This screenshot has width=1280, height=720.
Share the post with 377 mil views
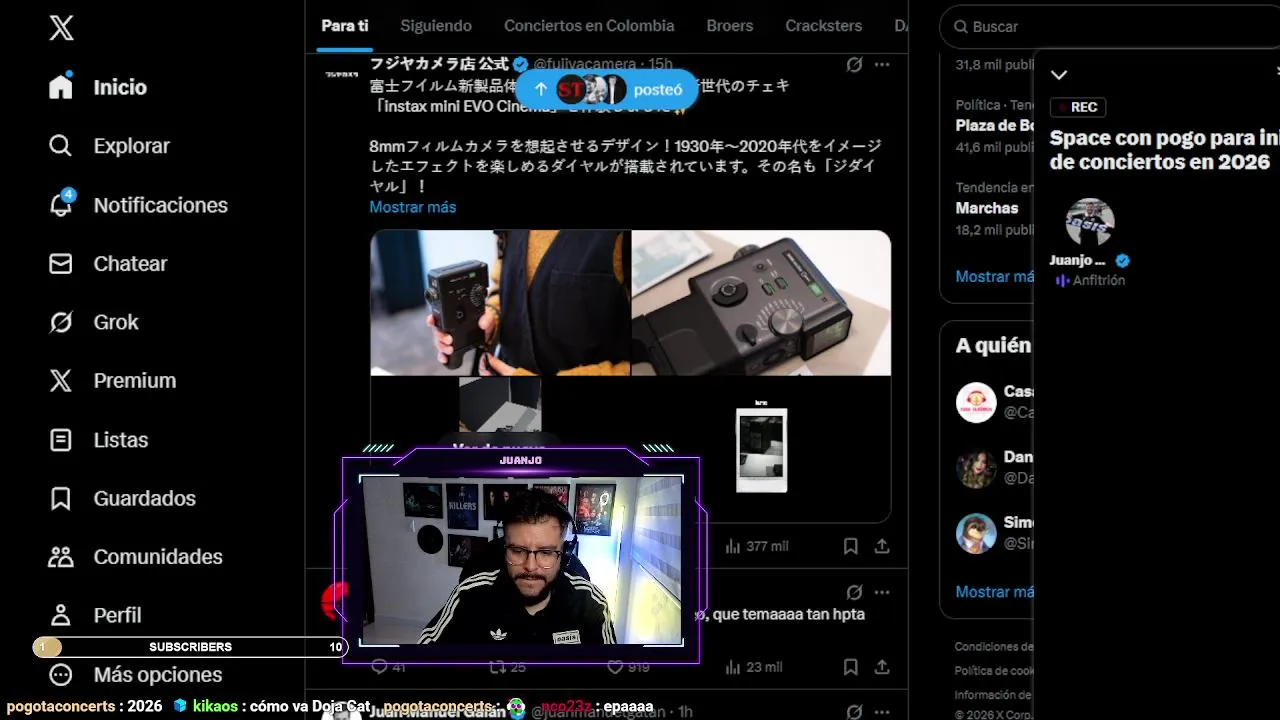[x=882, y=546]
